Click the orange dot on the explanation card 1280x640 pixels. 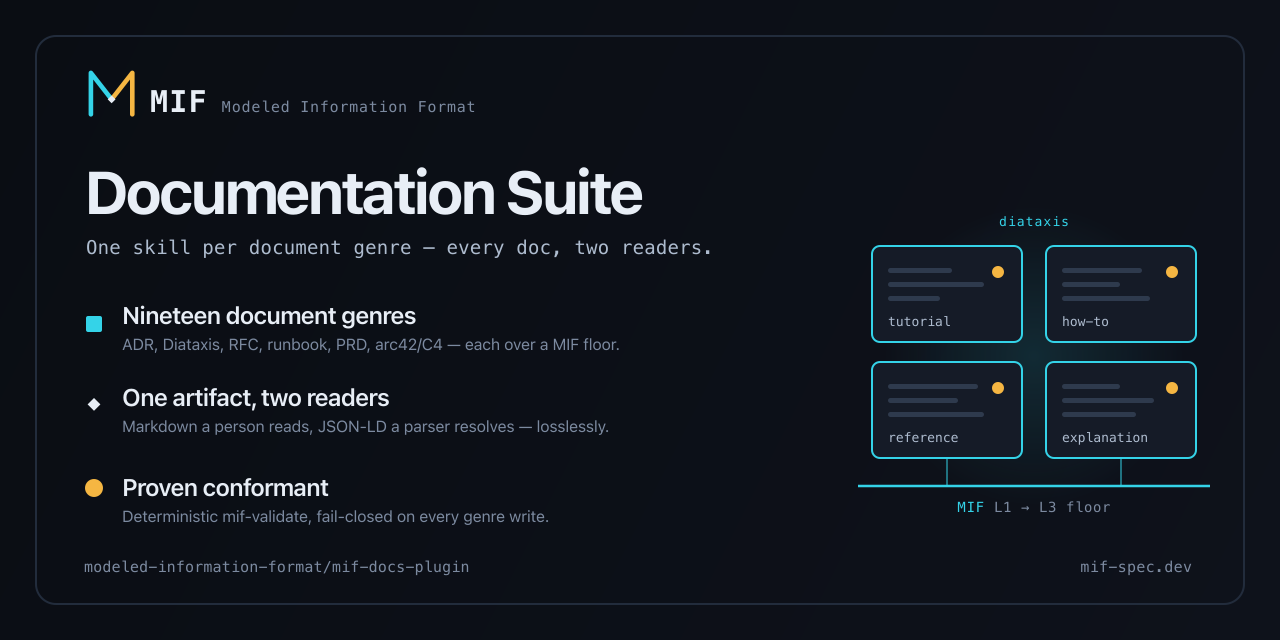1172,388
